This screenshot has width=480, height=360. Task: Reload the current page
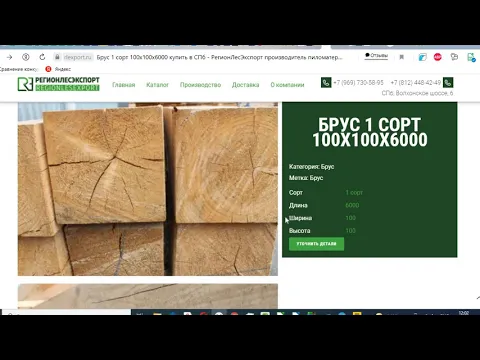coord(42,57)
